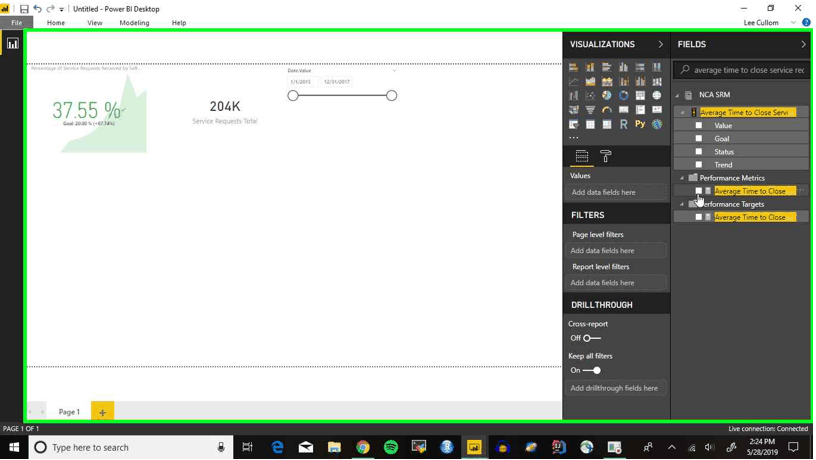The image size is (816, 460).
Task: Collapse the Performance Targets folder
Action: pyautogui.click(x=682, y=204)
